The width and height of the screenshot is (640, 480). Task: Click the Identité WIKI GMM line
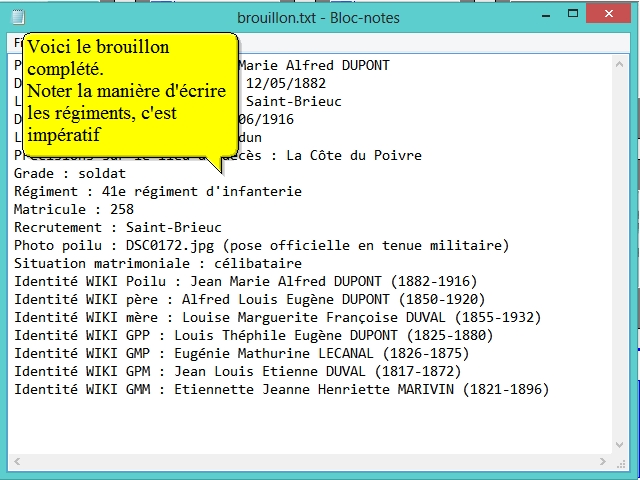click(x=280, y=389)
